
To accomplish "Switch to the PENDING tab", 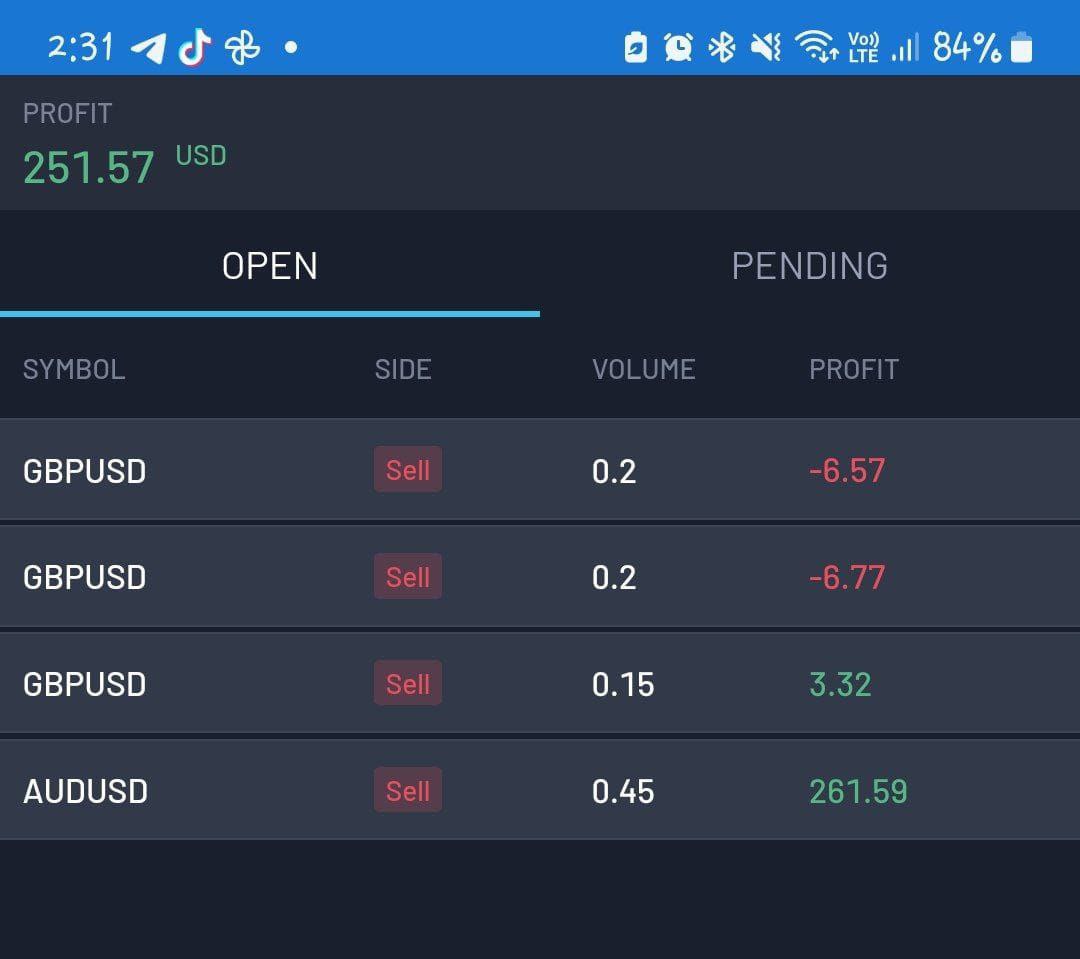I will 809,266.
